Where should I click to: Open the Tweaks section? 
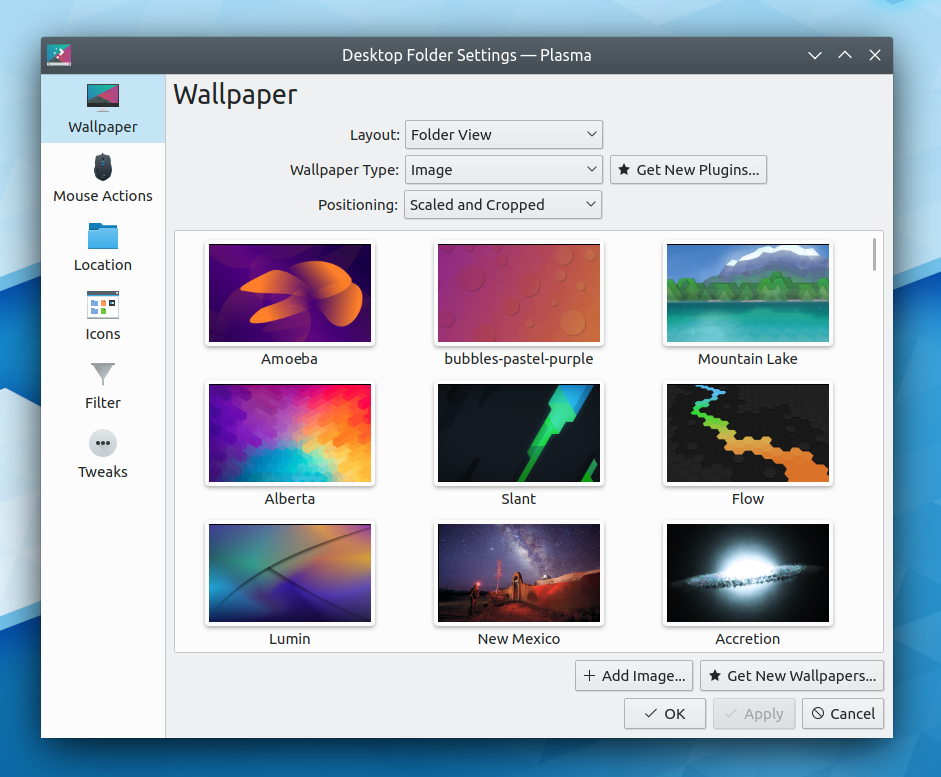click(x=103, y=454)
